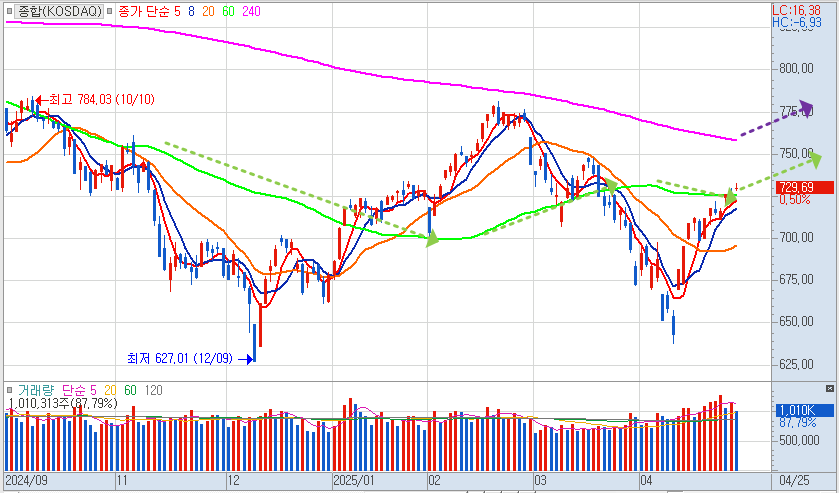Click the HC:-6.93 indicator text
This screenshot has width=839, height=493.
[796, 22]
